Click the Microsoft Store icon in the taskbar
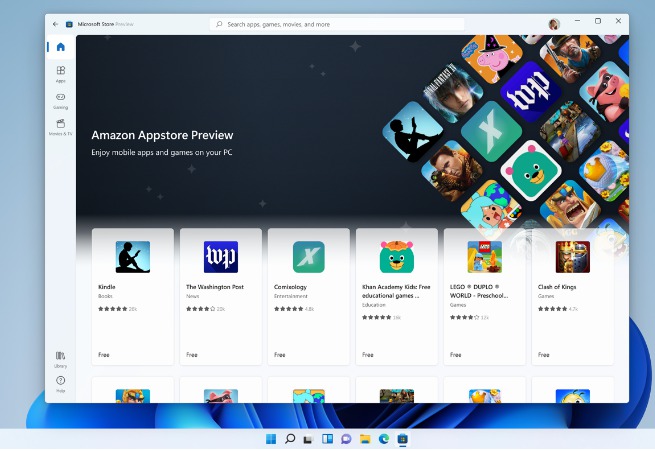 click(403, 439)
